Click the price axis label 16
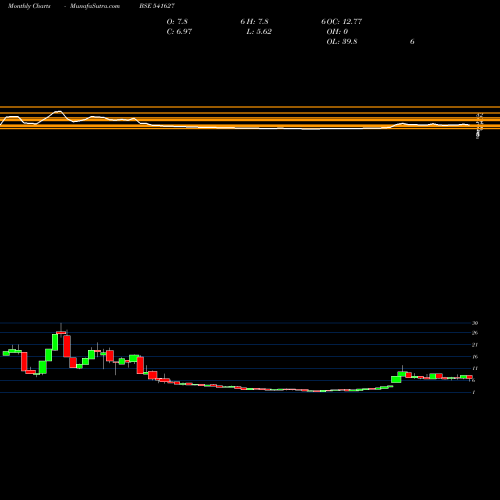The image size is (500, 500). 475,357
